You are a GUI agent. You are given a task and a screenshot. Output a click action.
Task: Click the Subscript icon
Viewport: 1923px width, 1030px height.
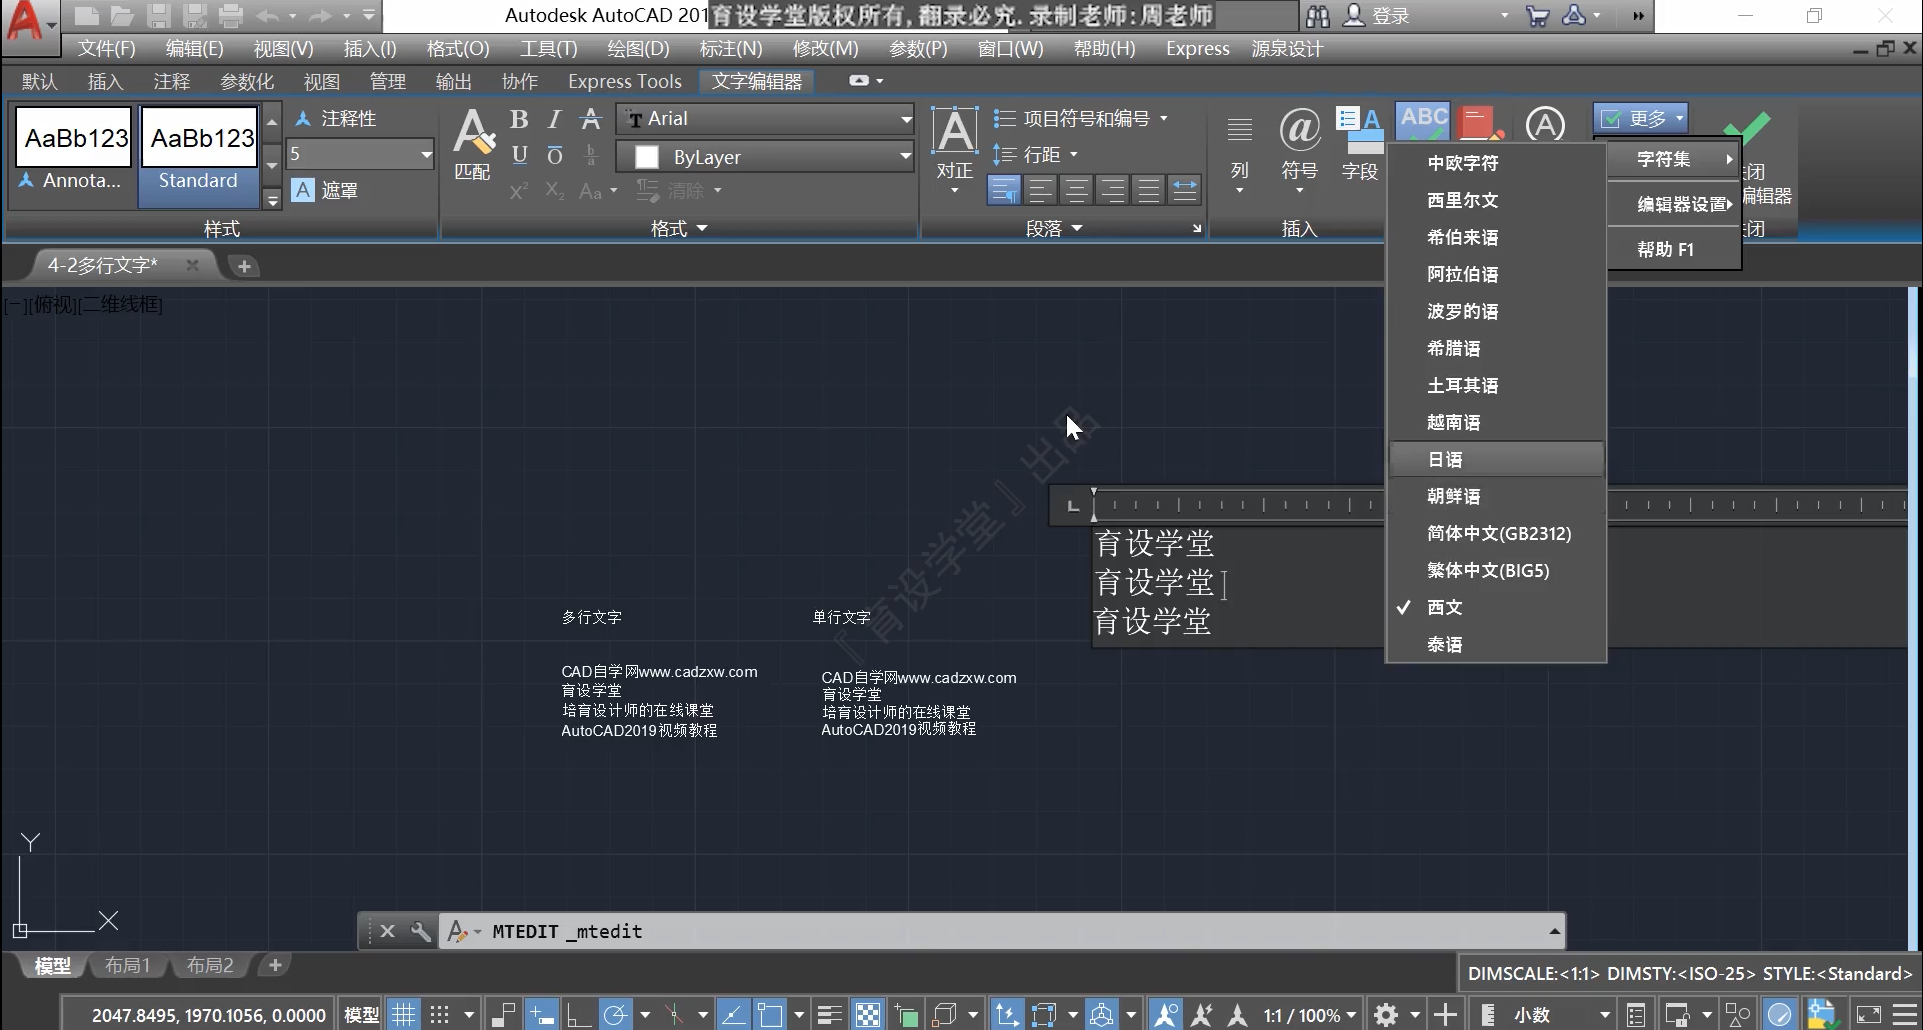[555, 190]
